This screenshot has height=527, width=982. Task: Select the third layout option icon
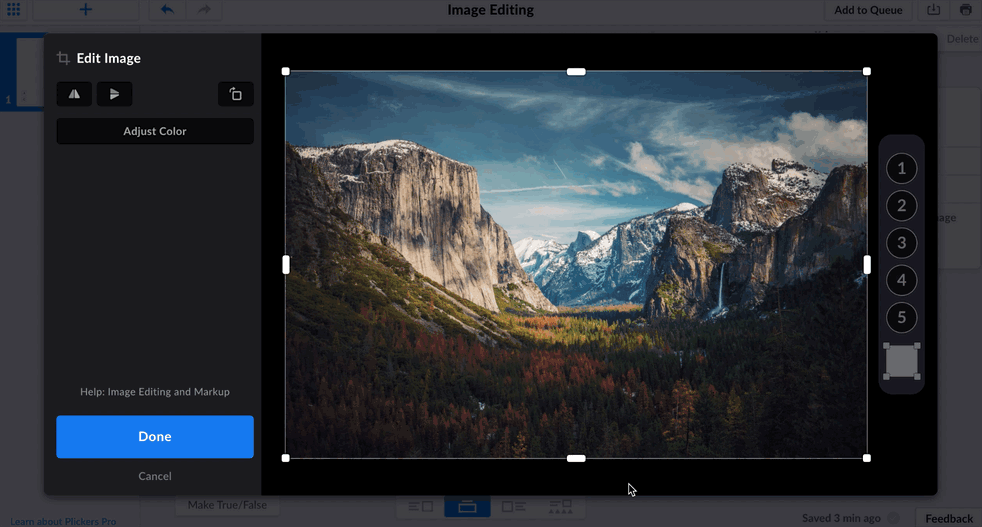514,506
